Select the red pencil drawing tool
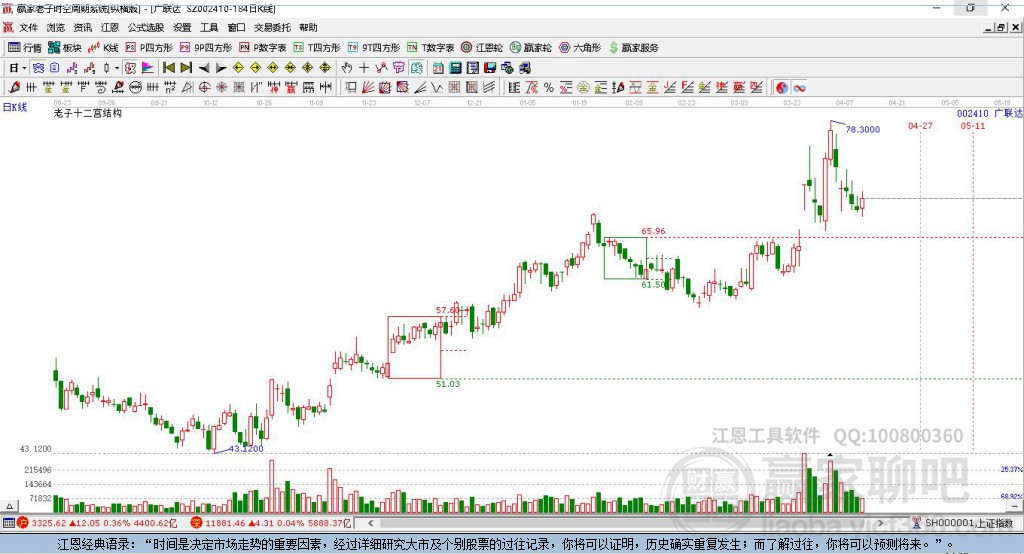Image resolution: width=1024 pixels, height=554 pixels. click(14, 88)
